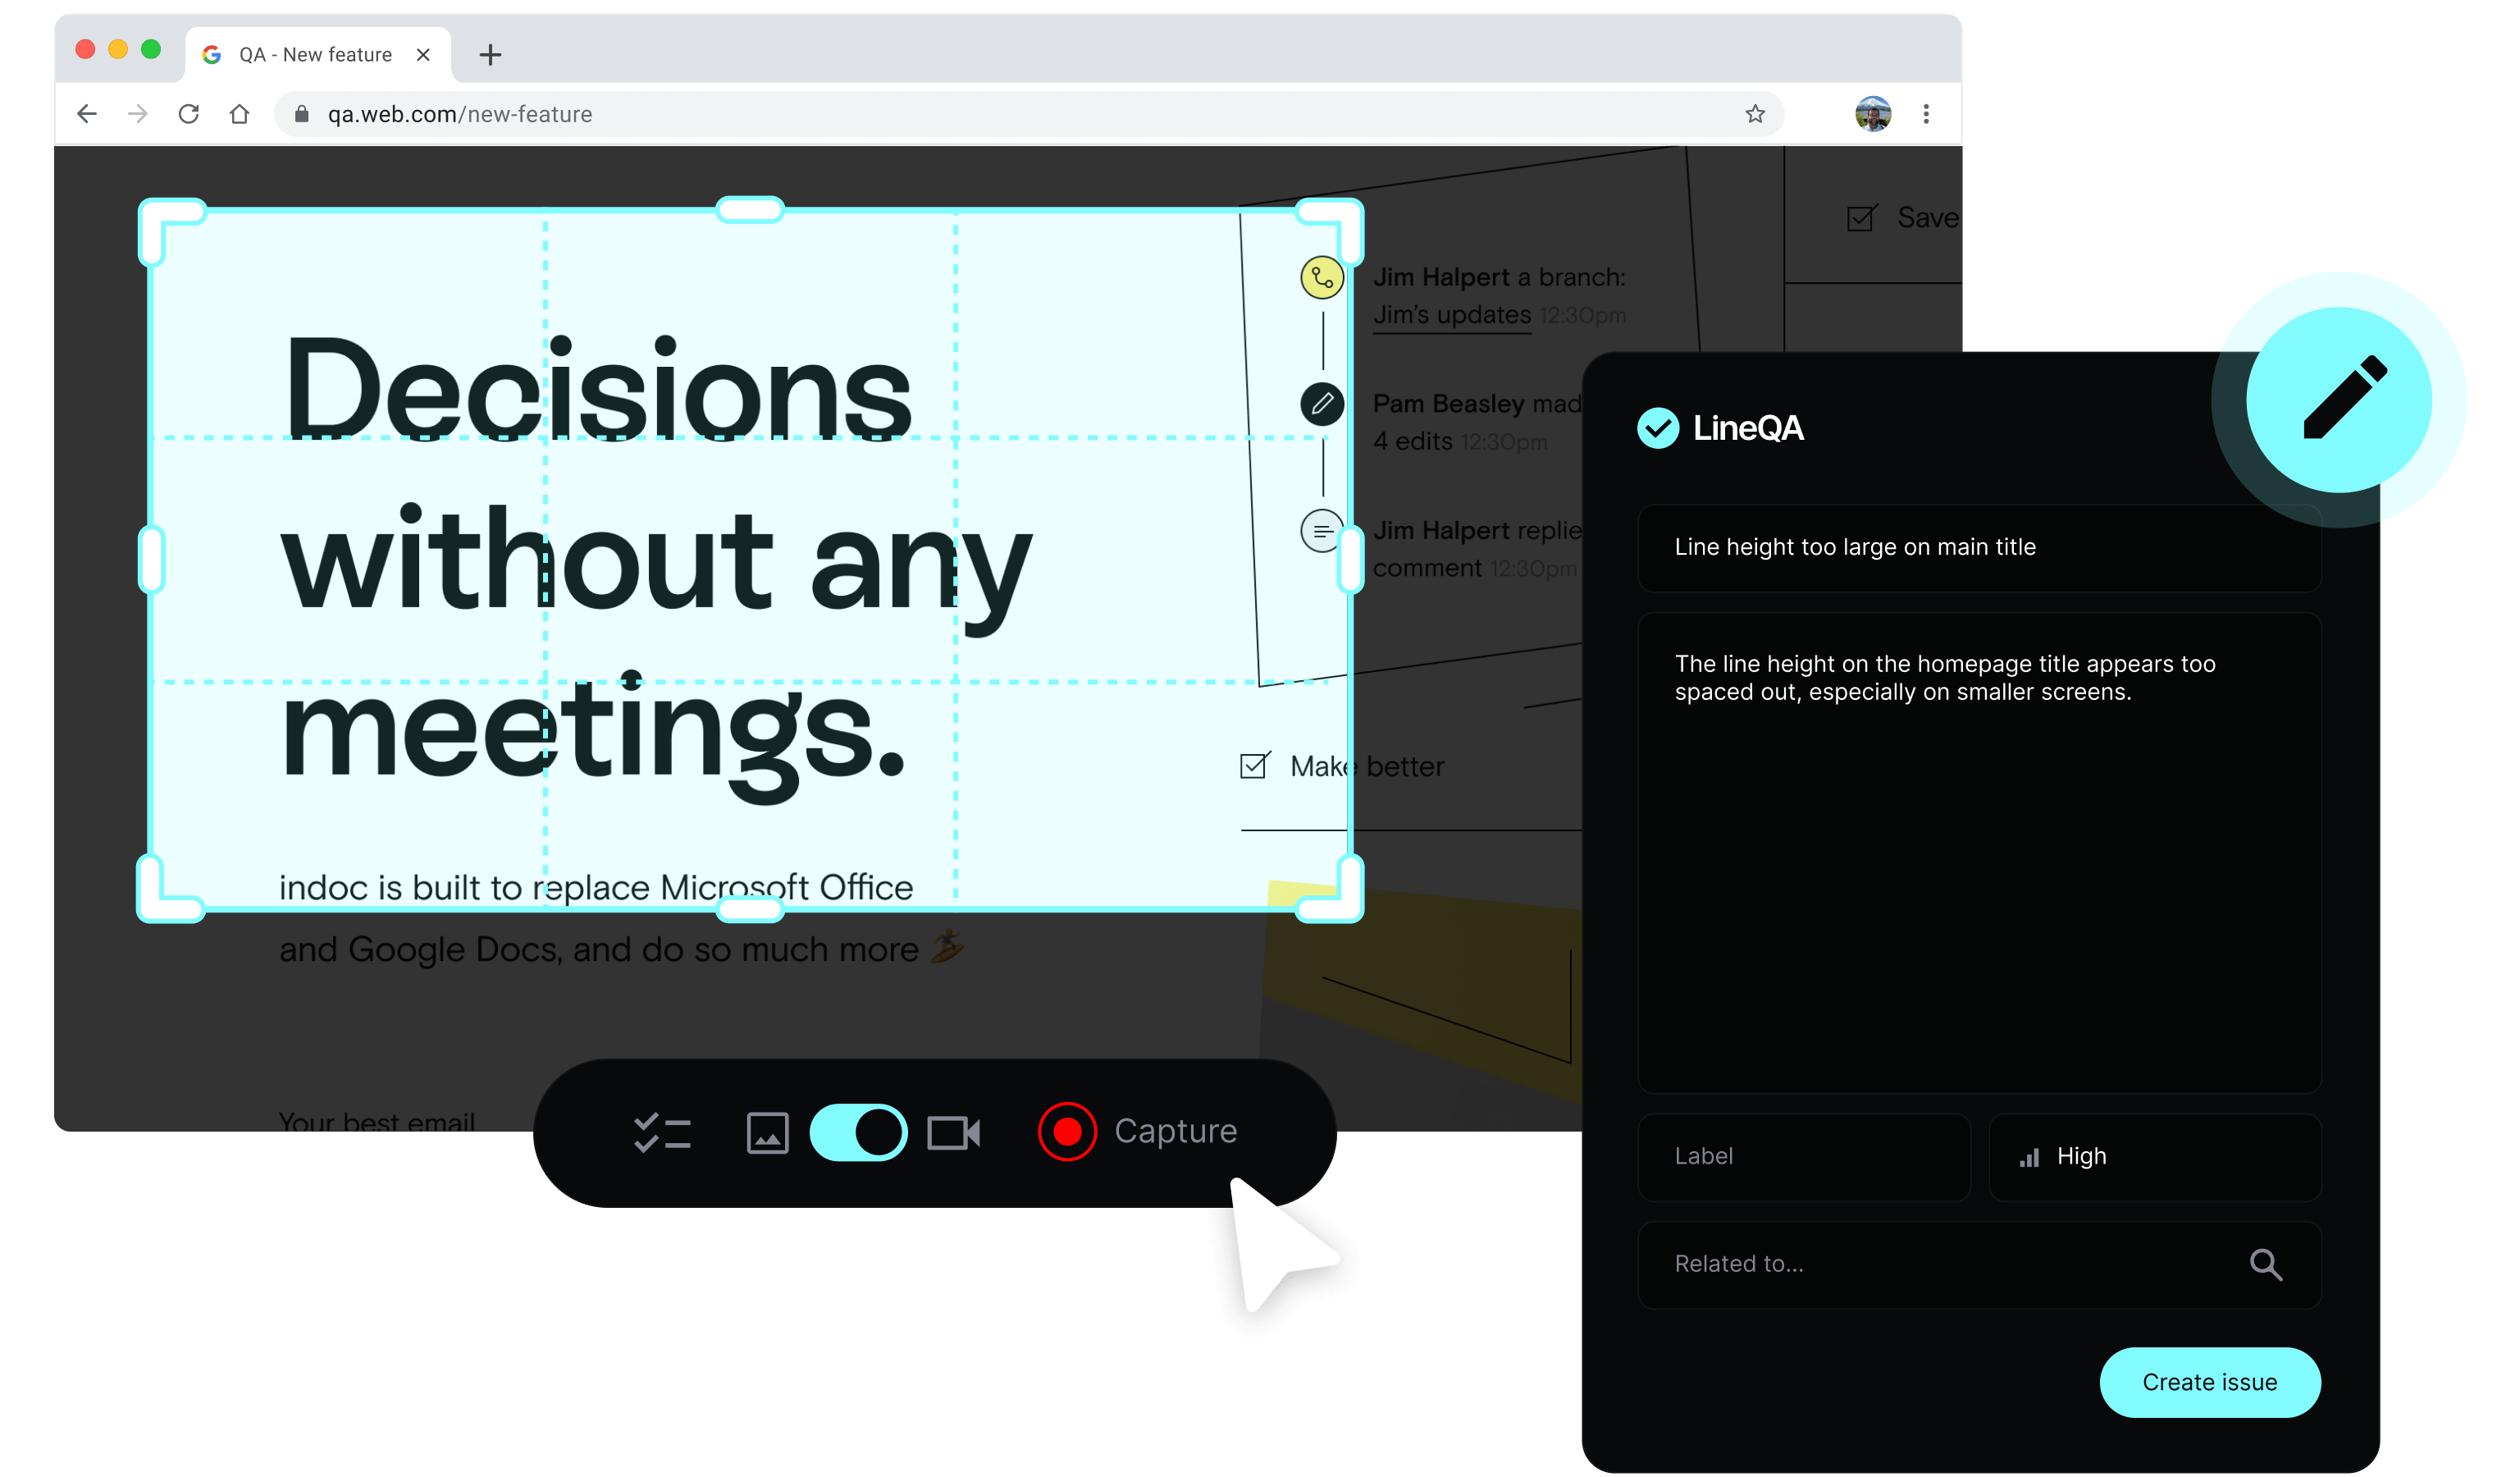
Task: Bookmark this page with the star
Action: [x=1755, y=114]
